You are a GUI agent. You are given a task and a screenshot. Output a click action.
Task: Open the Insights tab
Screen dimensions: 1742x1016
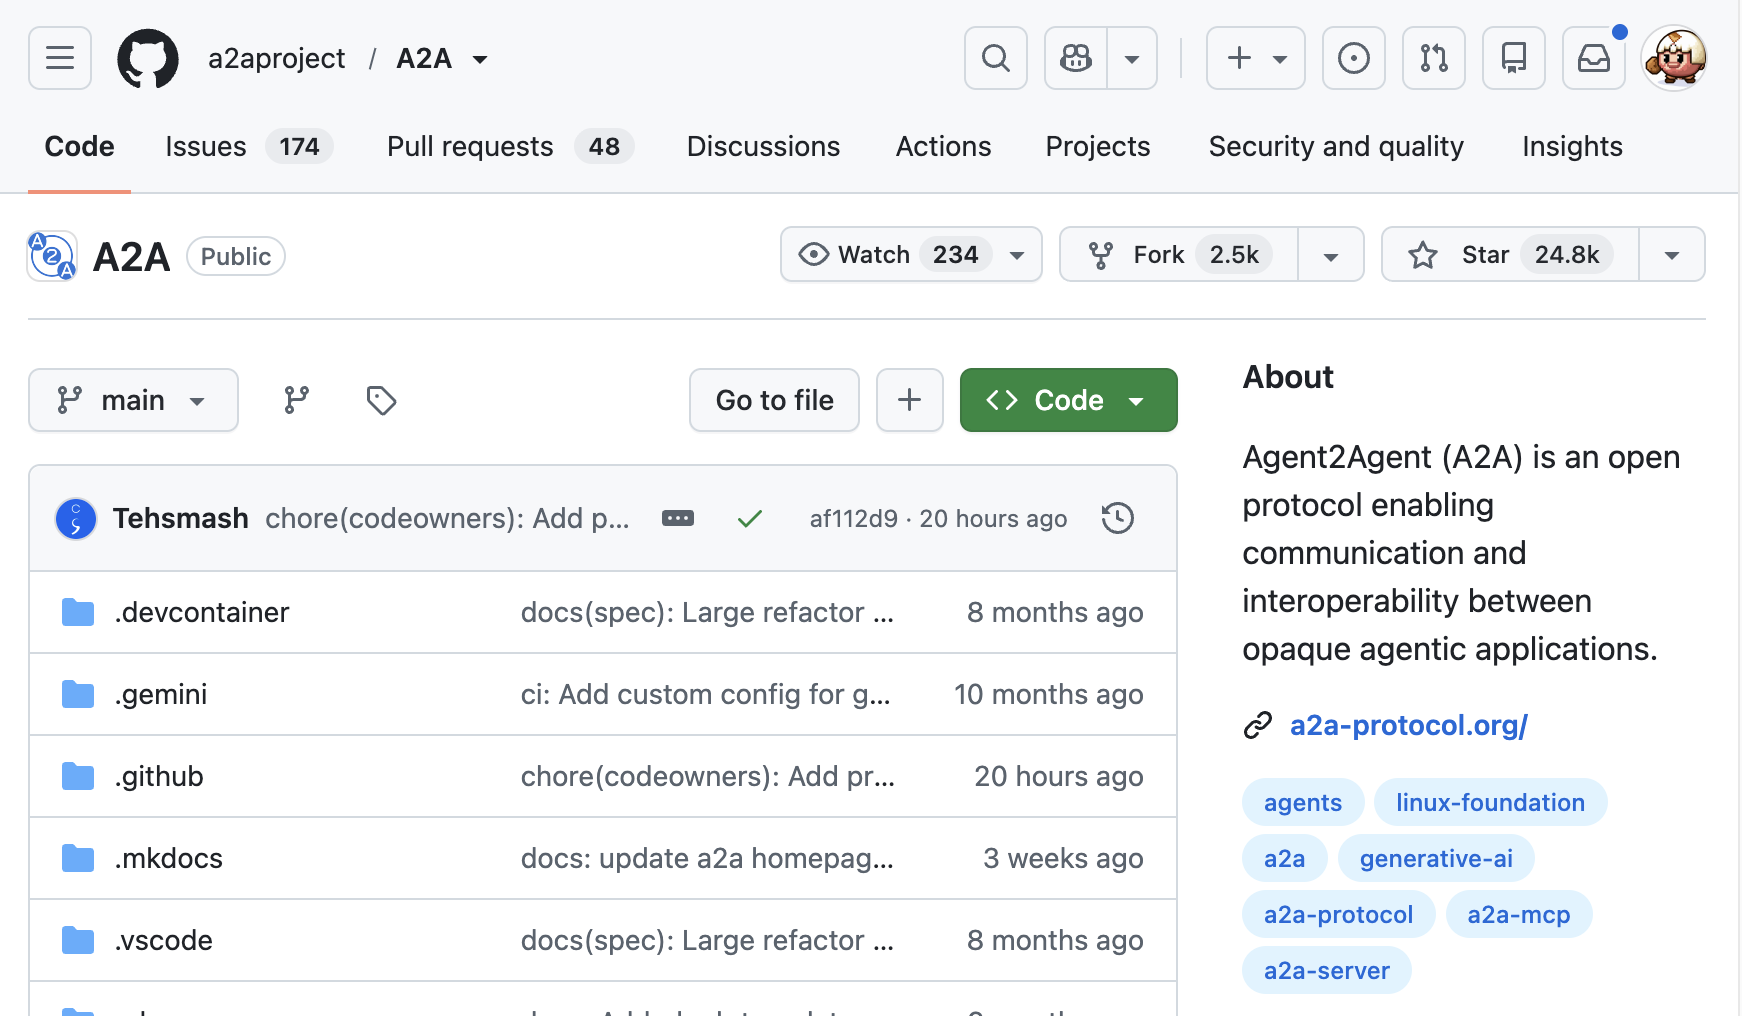point(1572,146)
